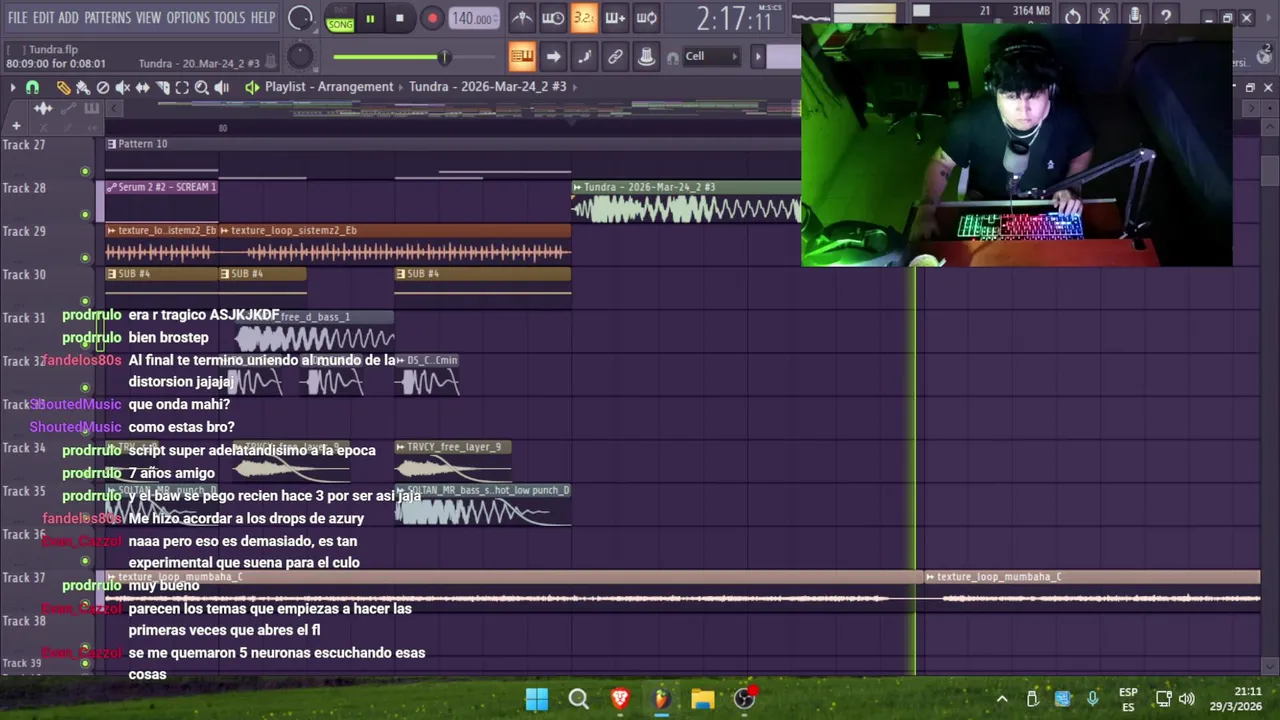Mute Track 27 with green dot

tap(85, 171)
